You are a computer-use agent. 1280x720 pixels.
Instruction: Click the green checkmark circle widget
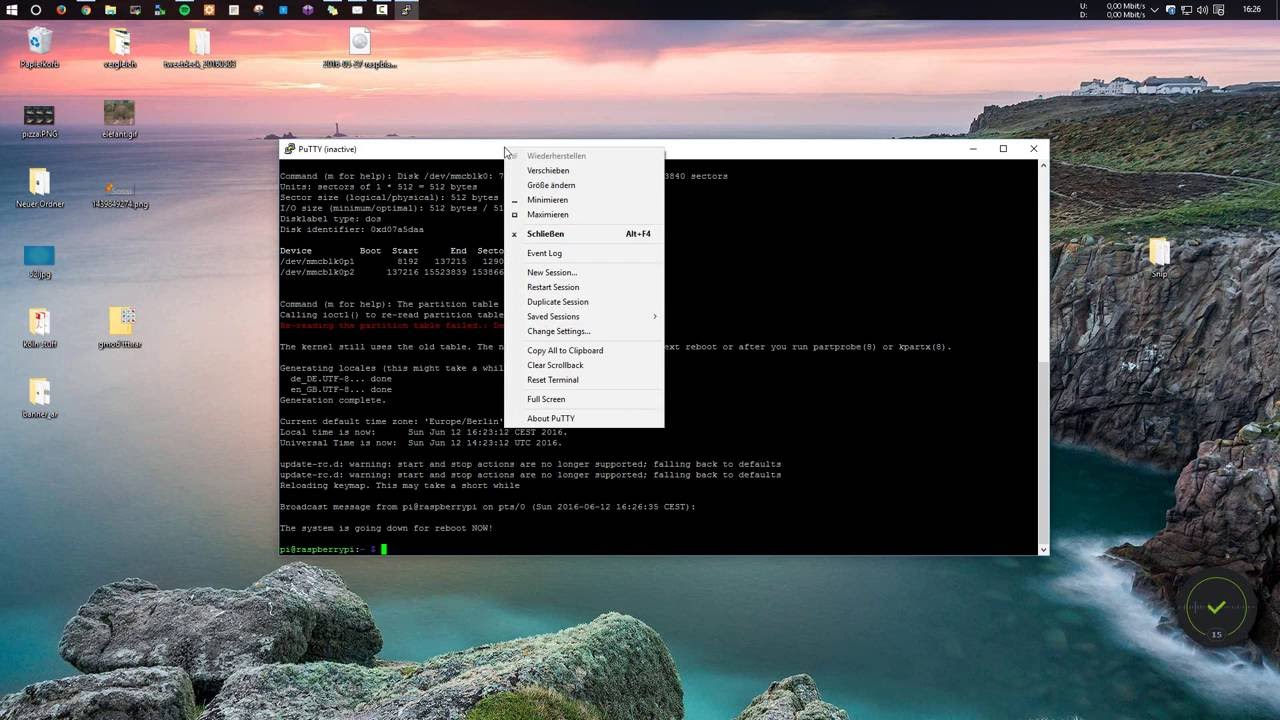pos(1216,607)
